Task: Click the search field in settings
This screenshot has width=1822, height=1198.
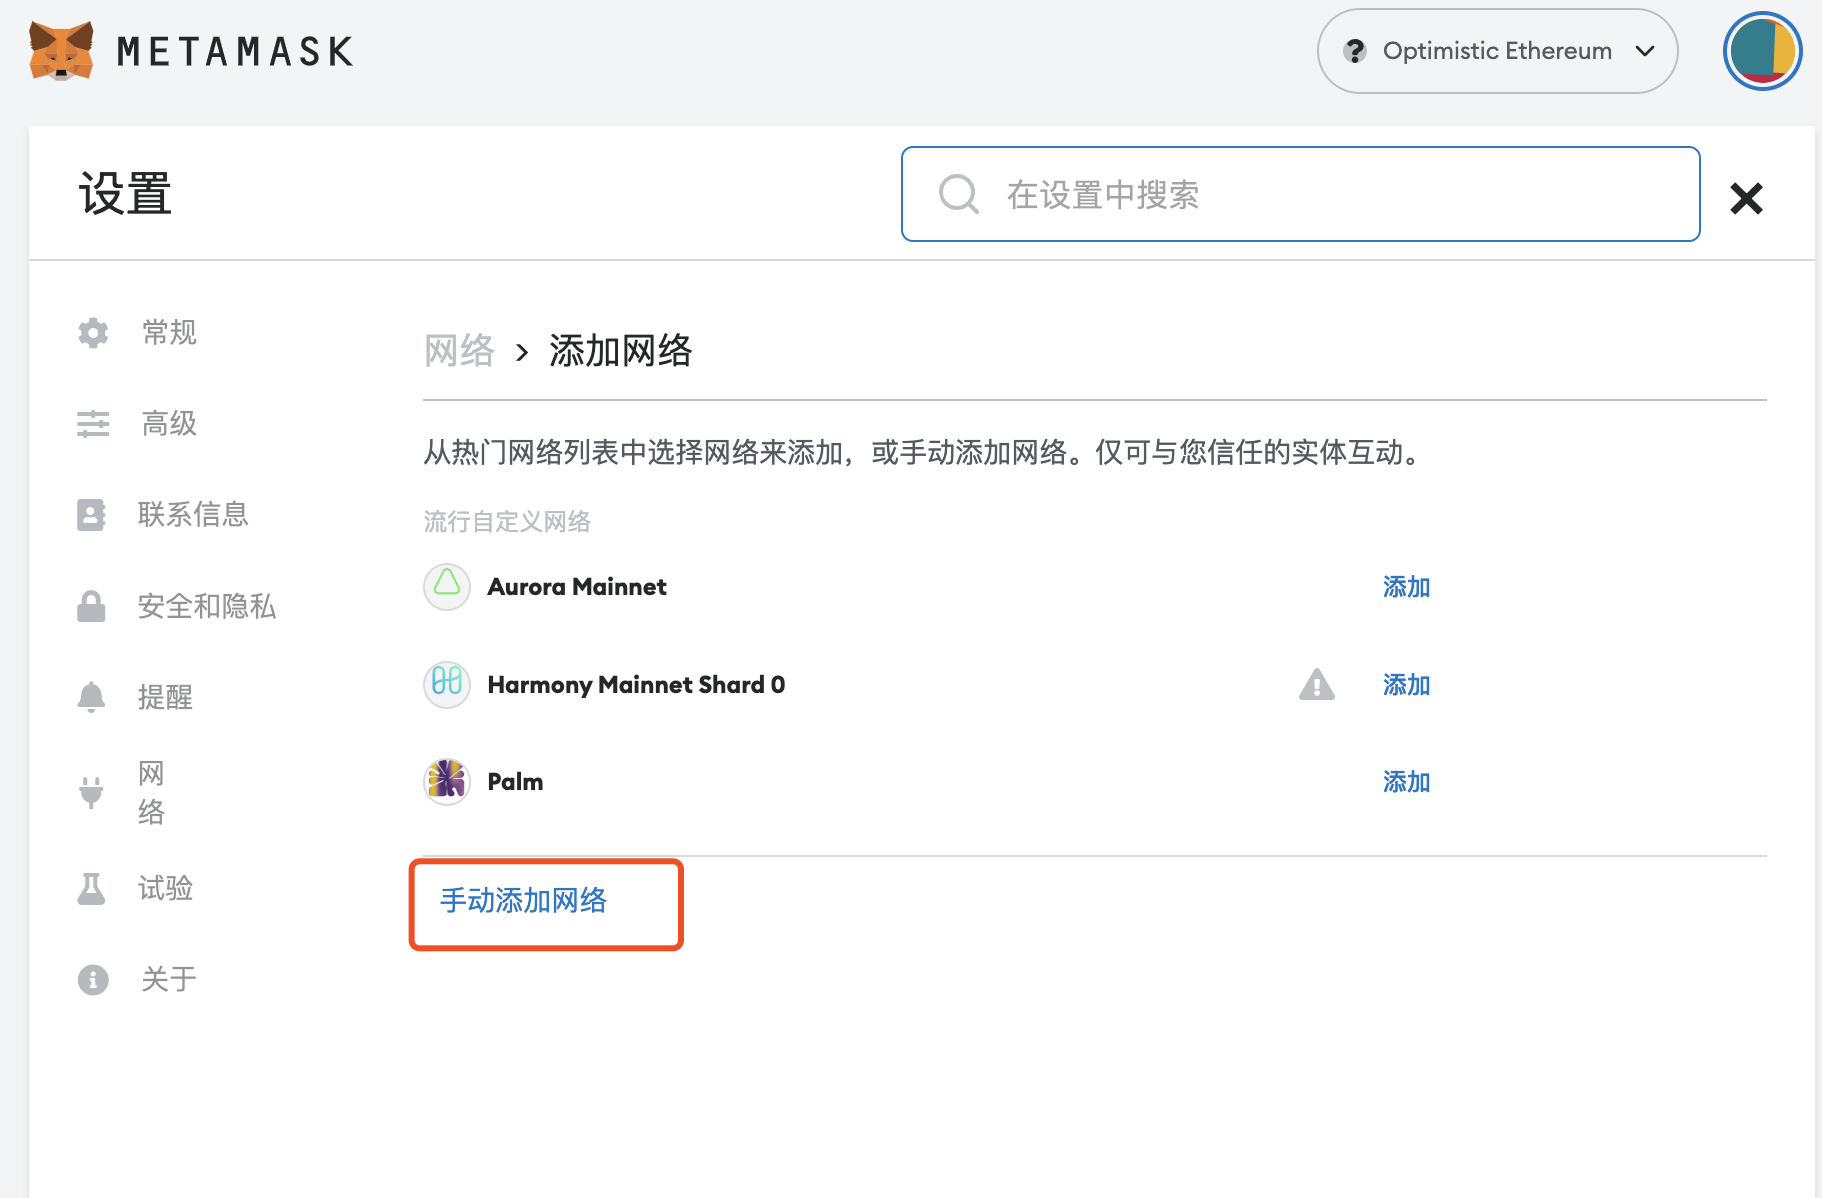Action: click(x=1300, y=194)
